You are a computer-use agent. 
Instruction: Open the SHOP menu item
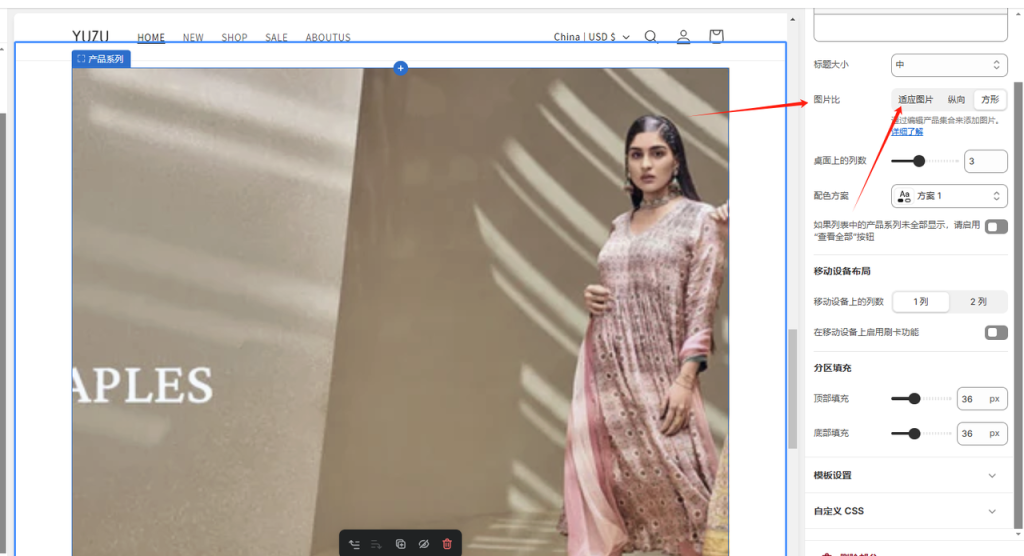(x=234, y=38)
